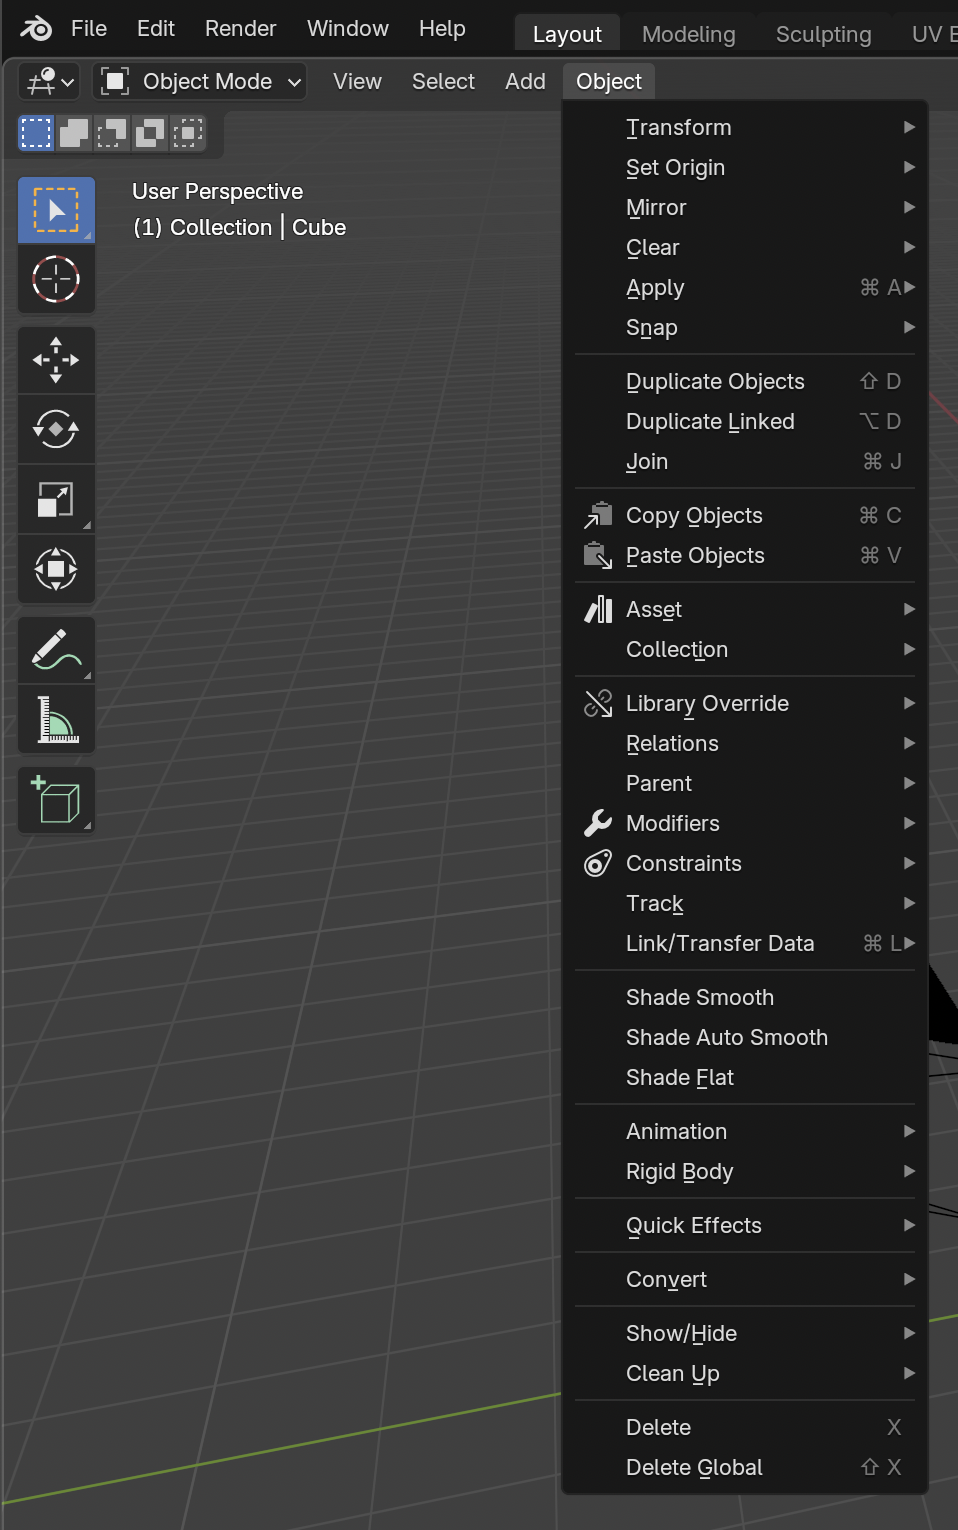958x1530 pixels.
Task: Open the Help menu
Action: point(442,28)
